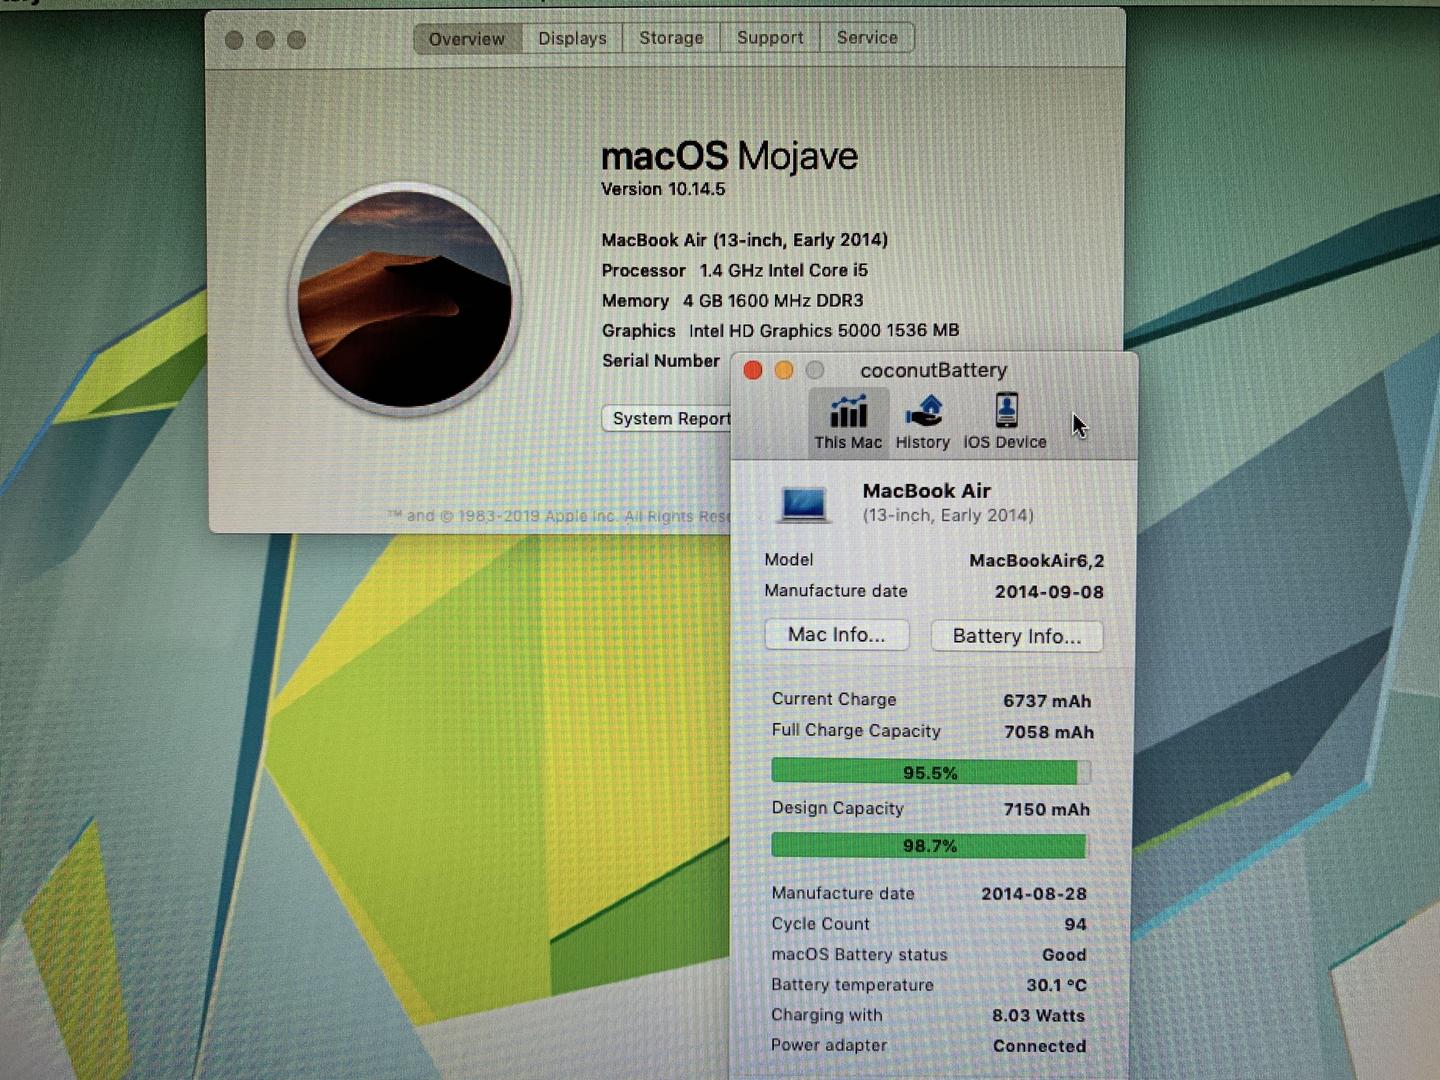This screenshot has height=1080, width=1440.
Task: Click the 7058 mAh full charge value
Action: (x=1049, y=732)
